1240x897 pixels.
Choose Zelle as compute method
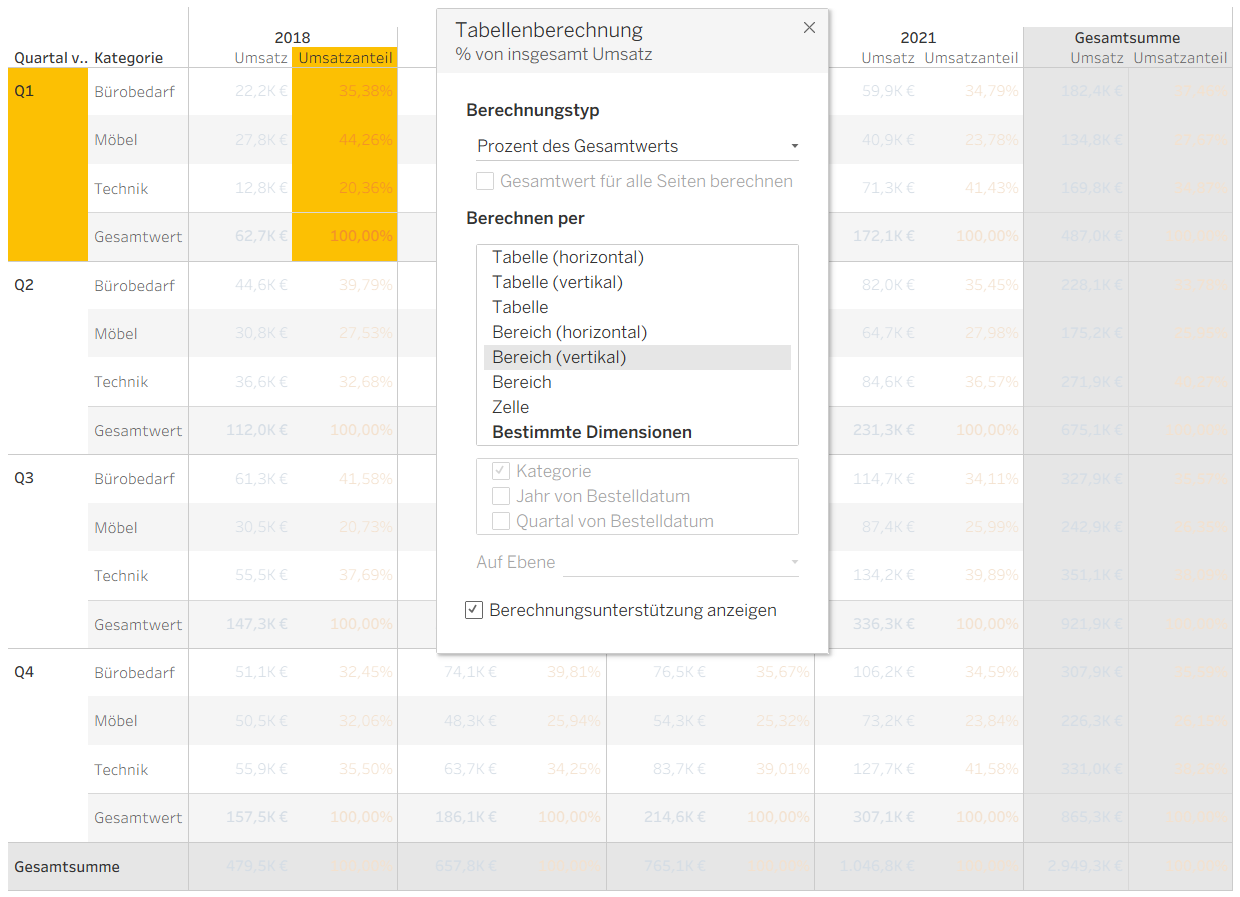tap(511, 407)
